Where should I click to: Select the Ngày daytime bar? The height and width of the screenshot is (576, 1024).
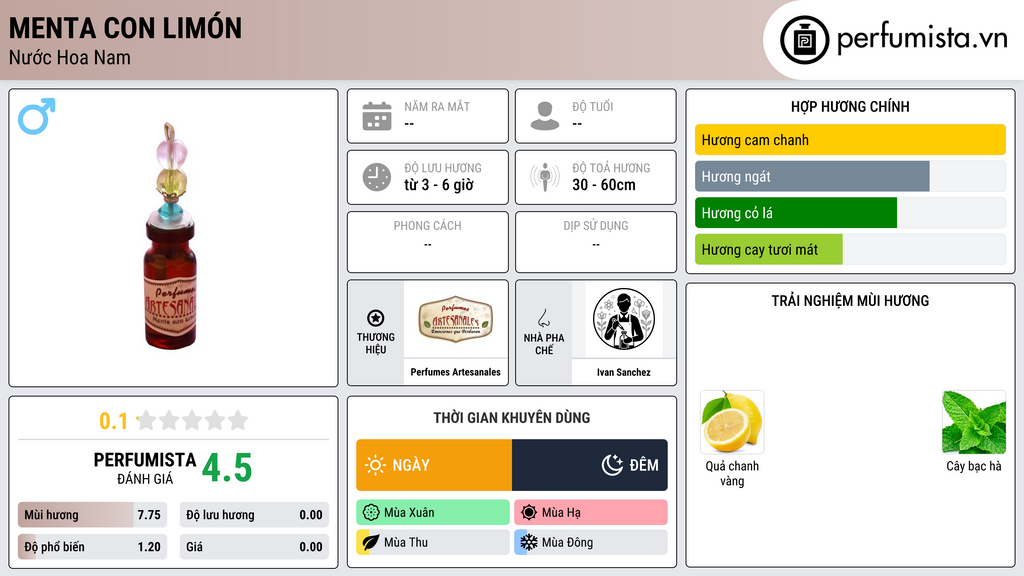pos(434,465)
